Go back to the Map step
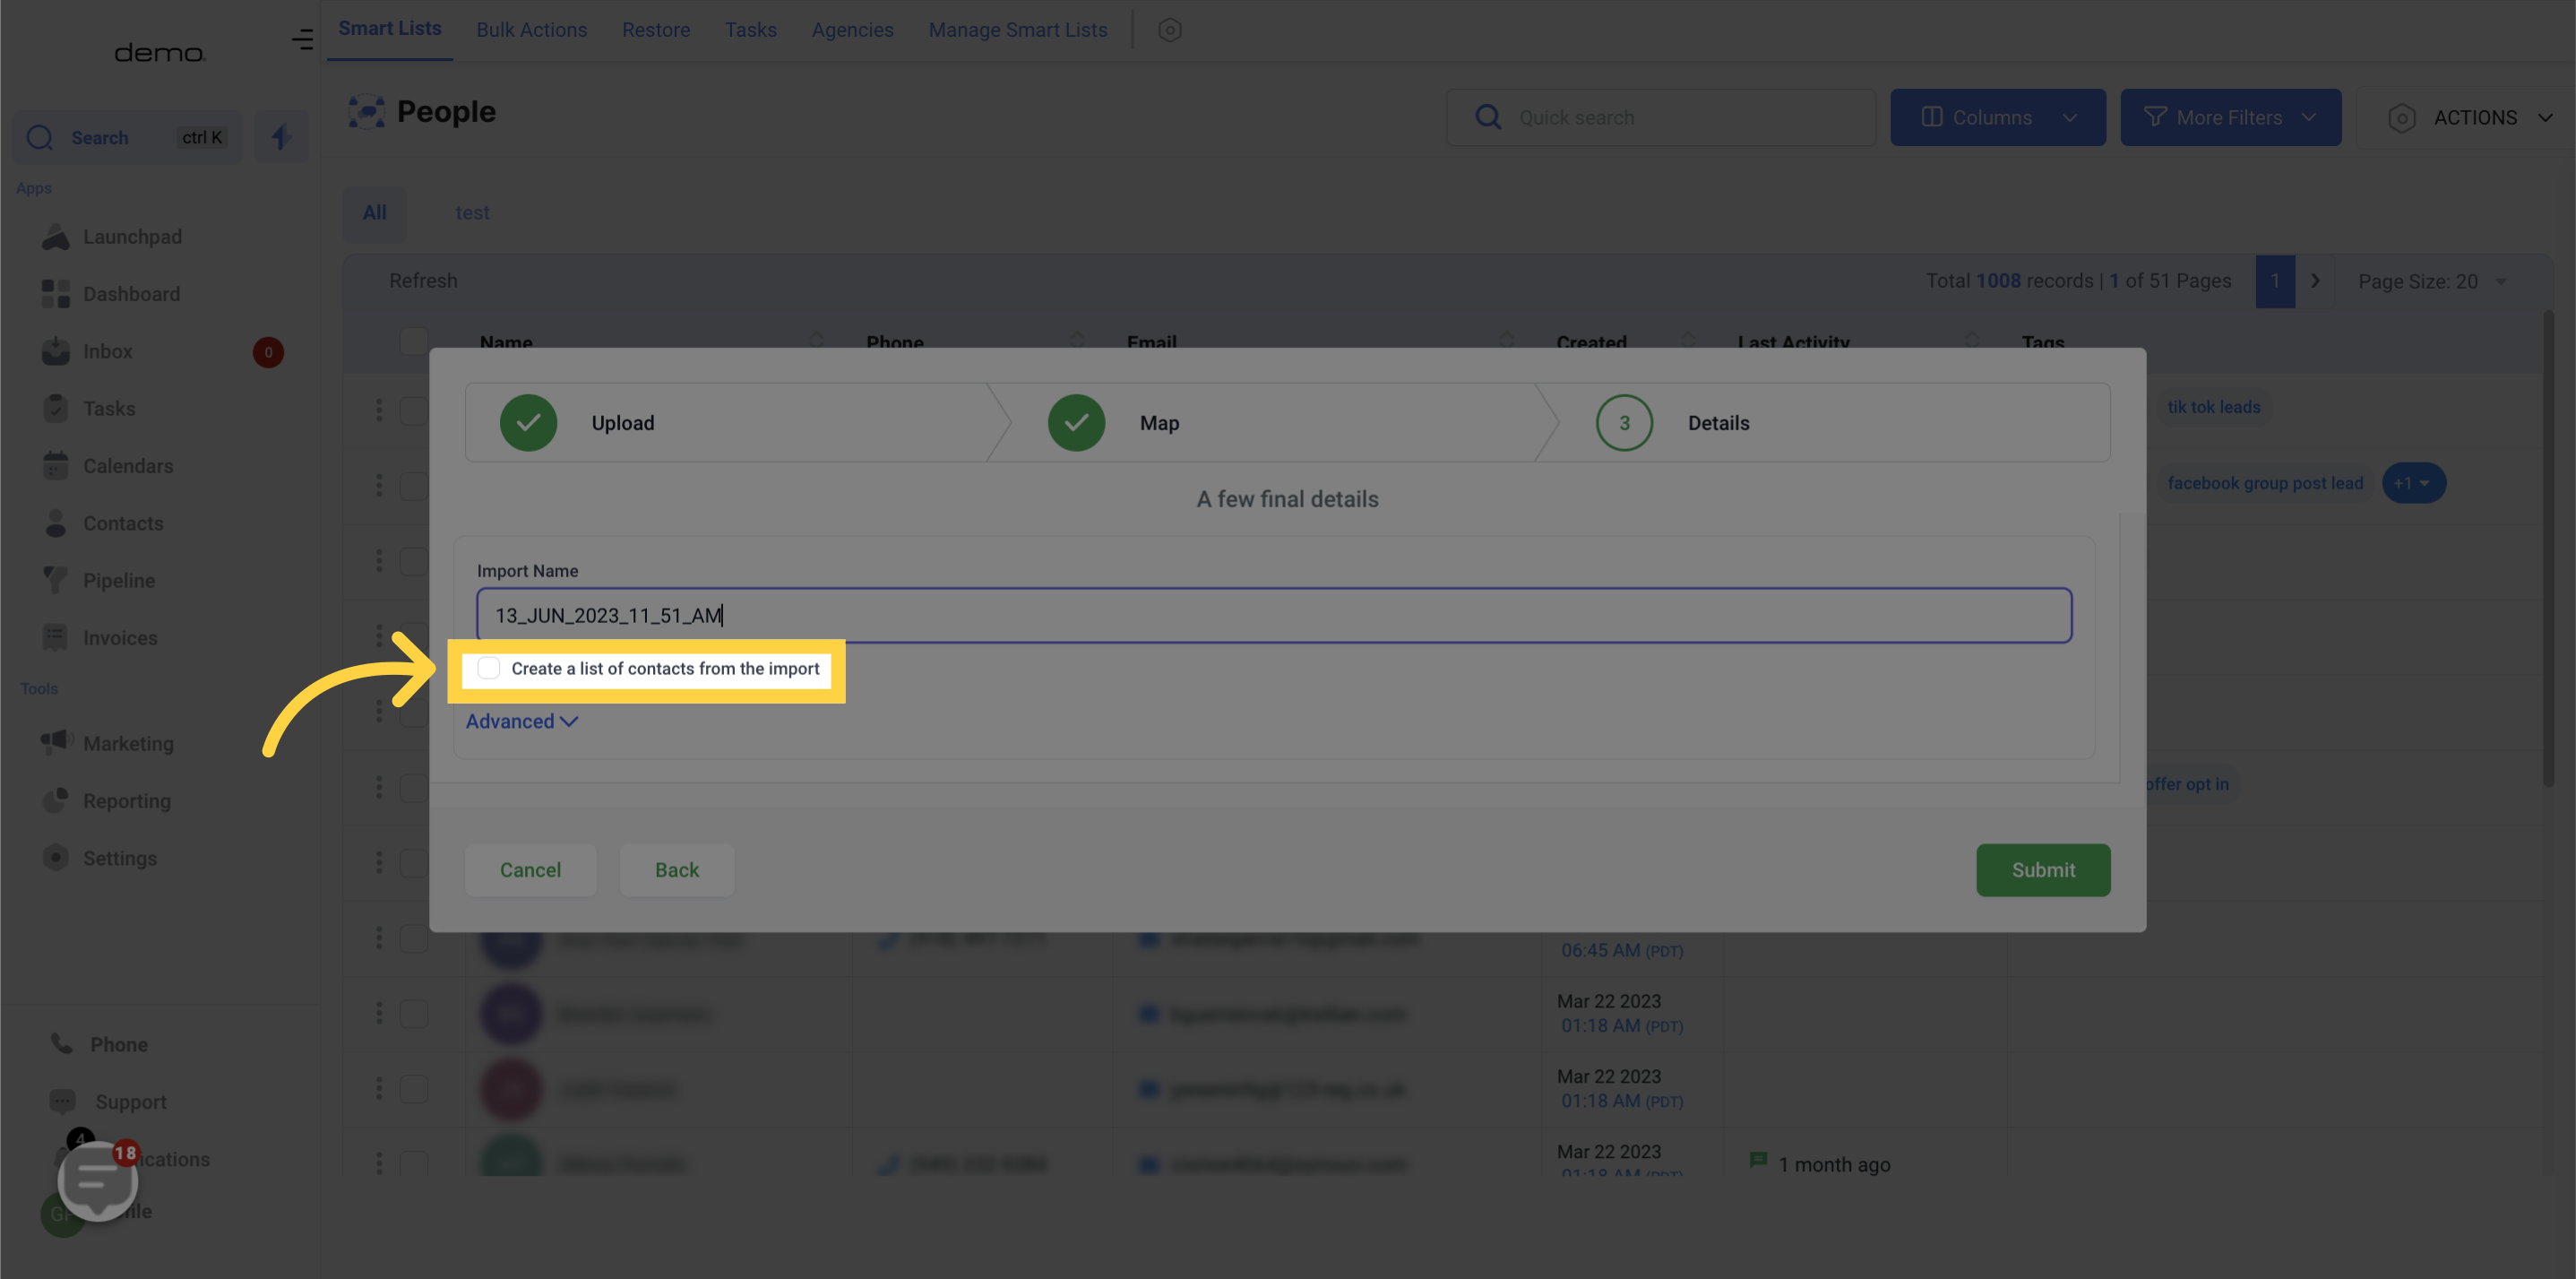Image resolution: width=2576 pixels, height=1279 pixels. point(676,870)
